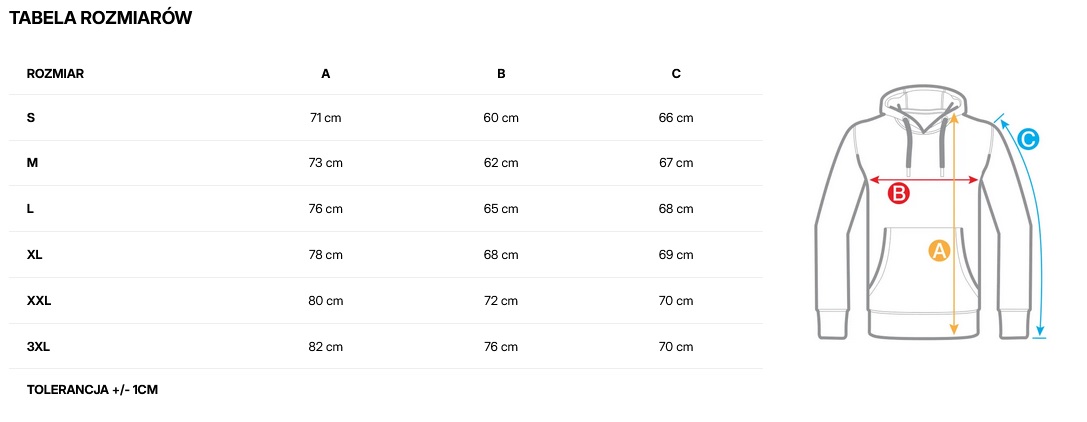Click the 67 cm value for M
This screenshot has width=1087, height=422.
[676, 163]
